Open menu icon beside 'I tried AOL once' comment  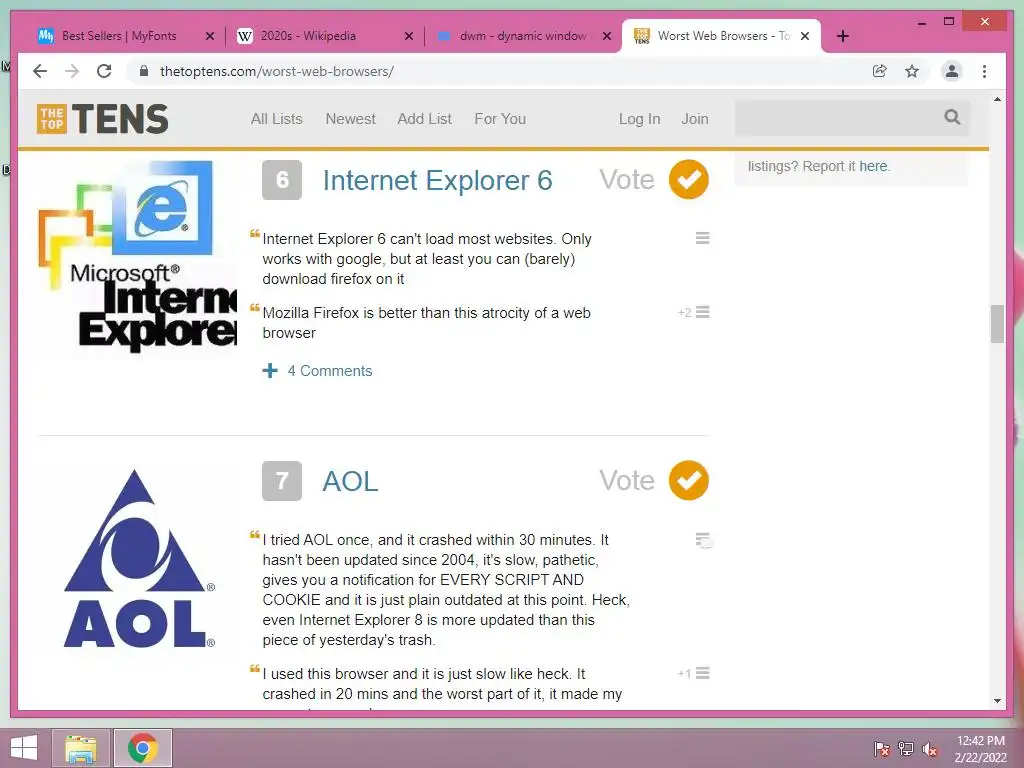[703, 540]
